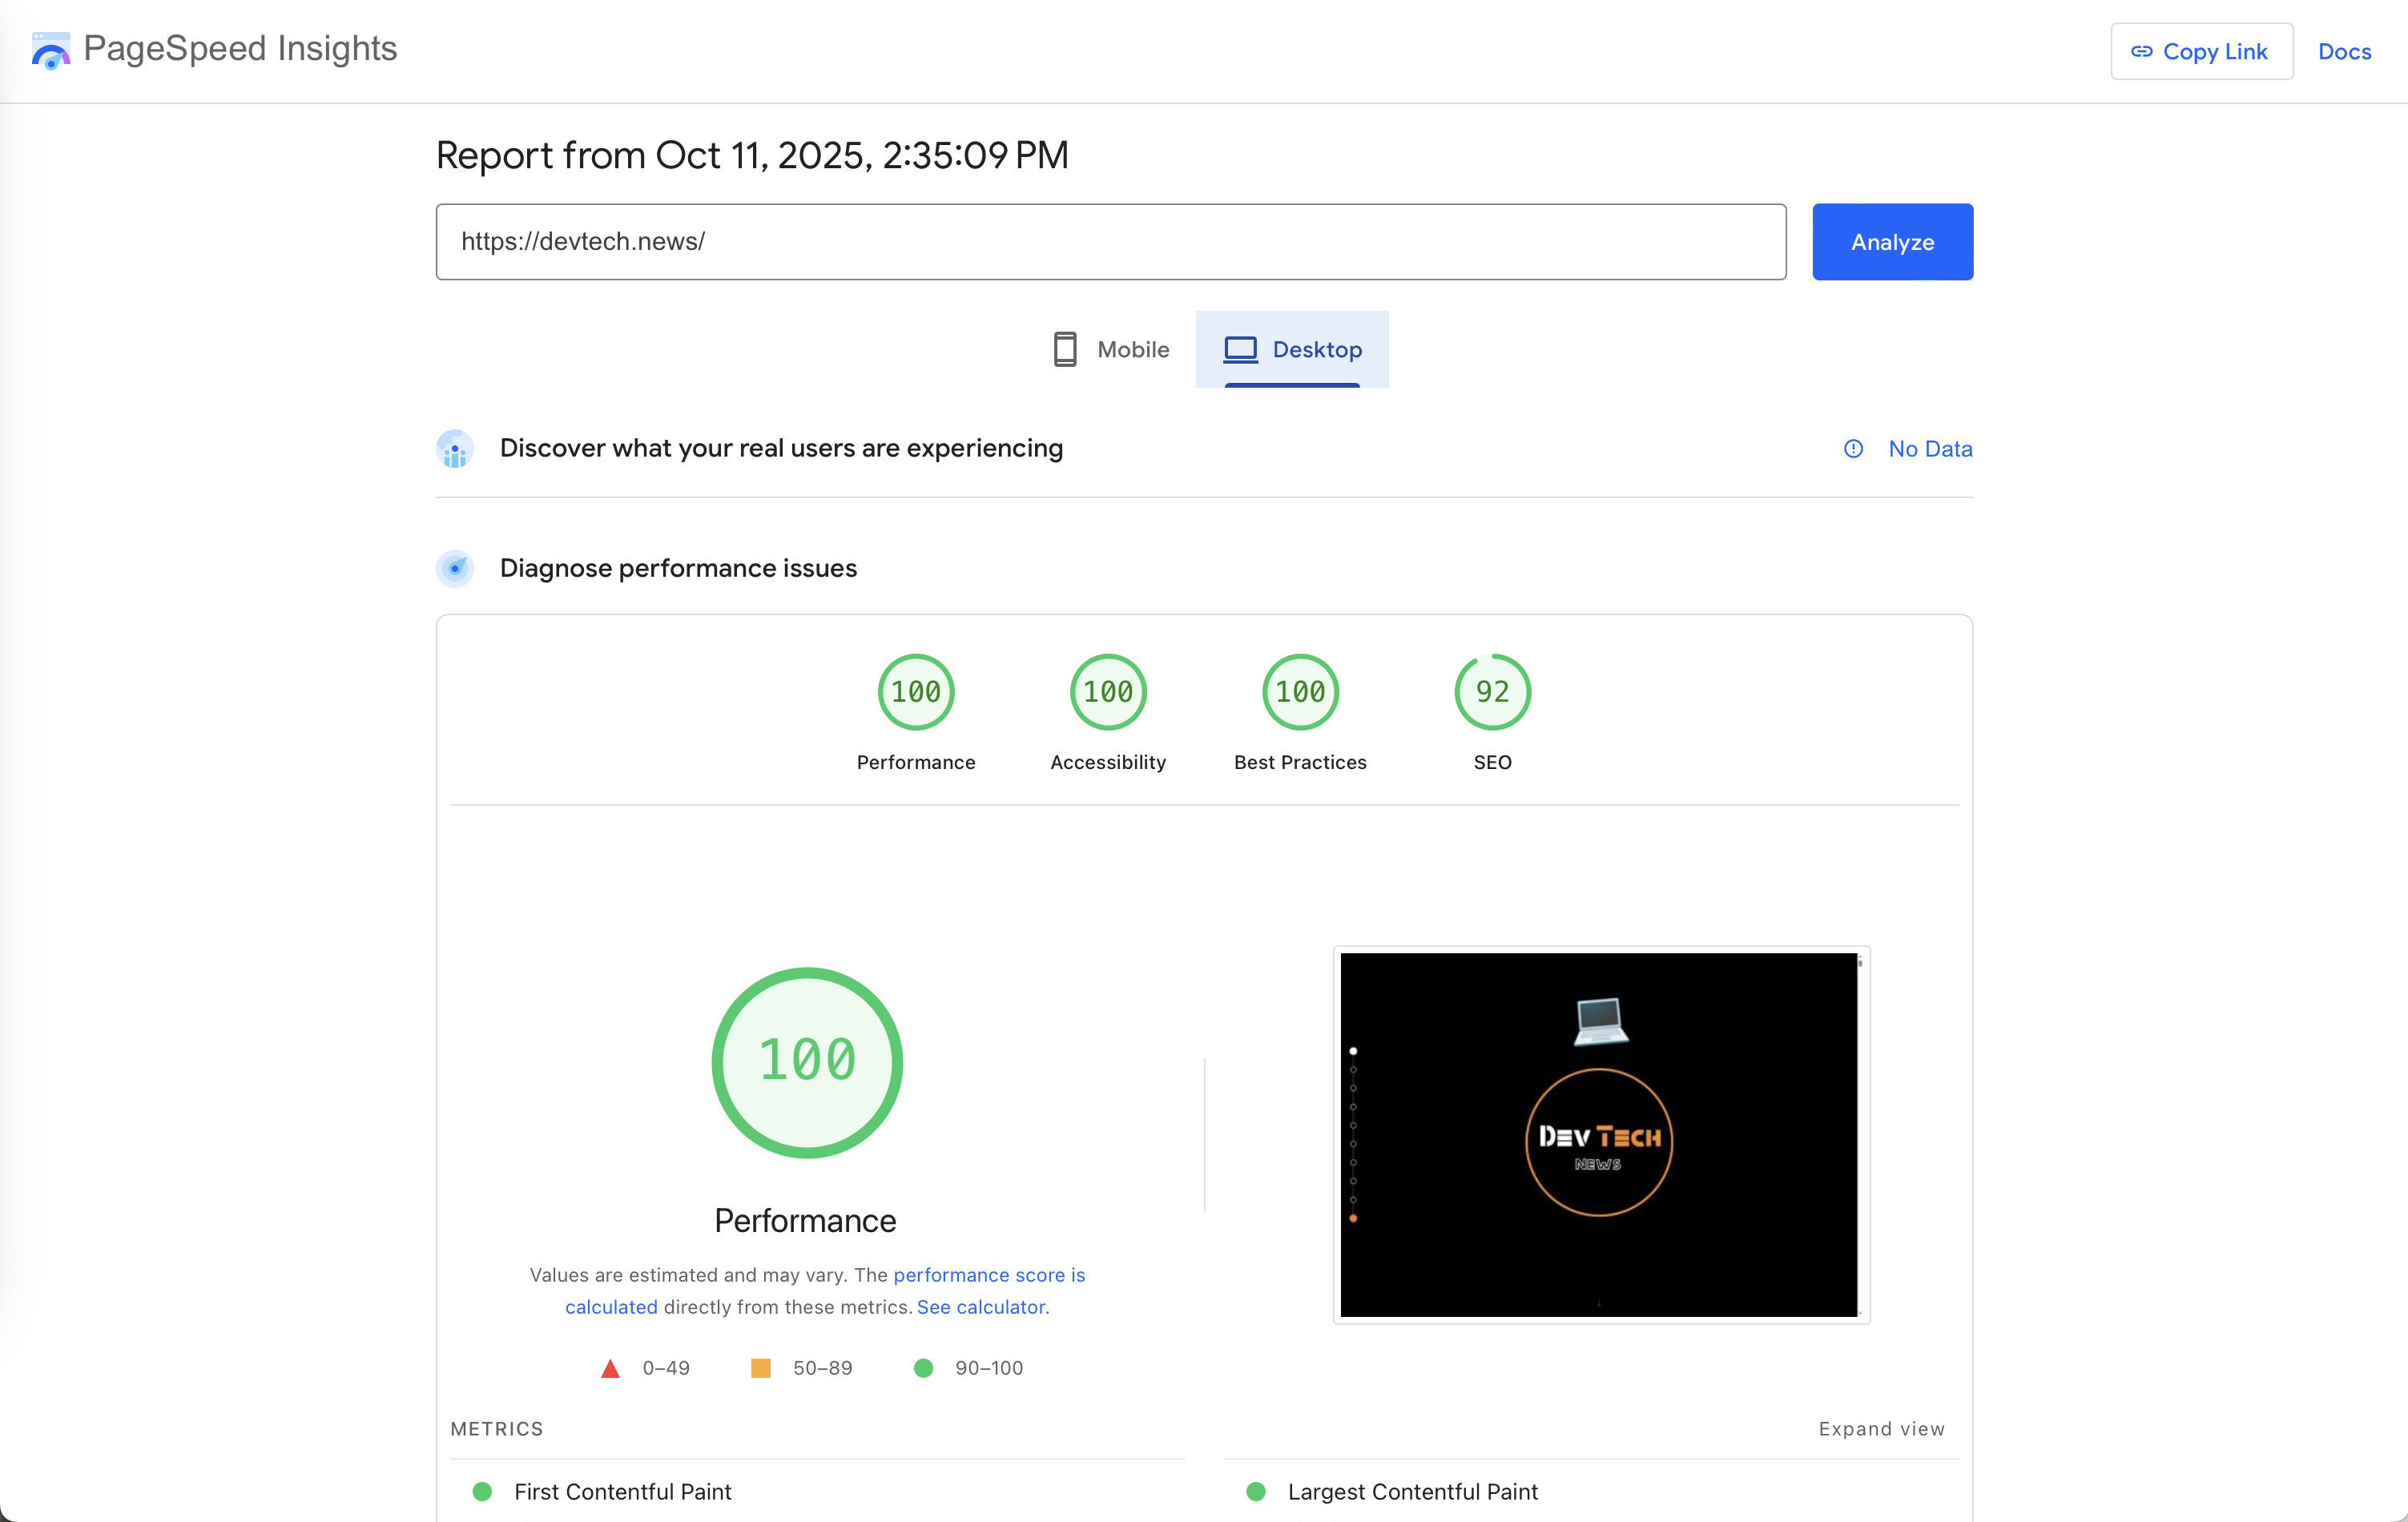Click the Diagnose performance issues icon
Screen dimensions: 2408x1522
tap(455, 568)
